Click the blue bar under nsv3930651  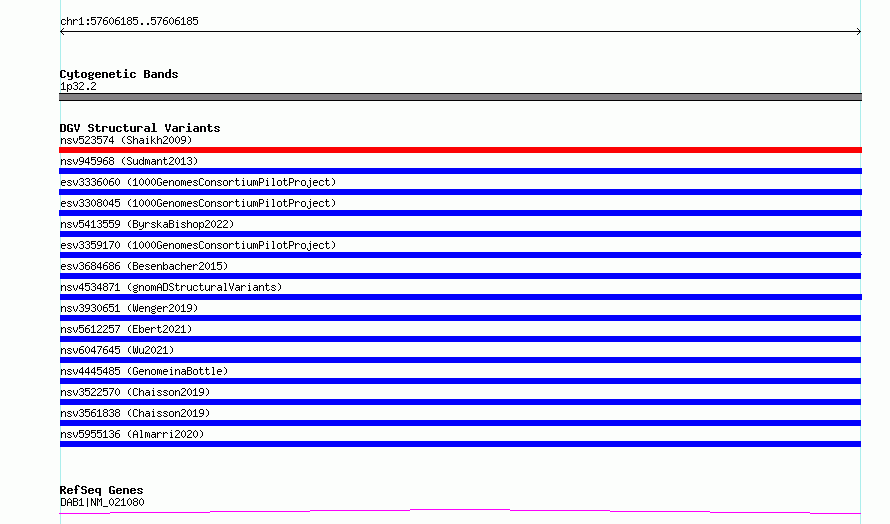click(460, 318)
